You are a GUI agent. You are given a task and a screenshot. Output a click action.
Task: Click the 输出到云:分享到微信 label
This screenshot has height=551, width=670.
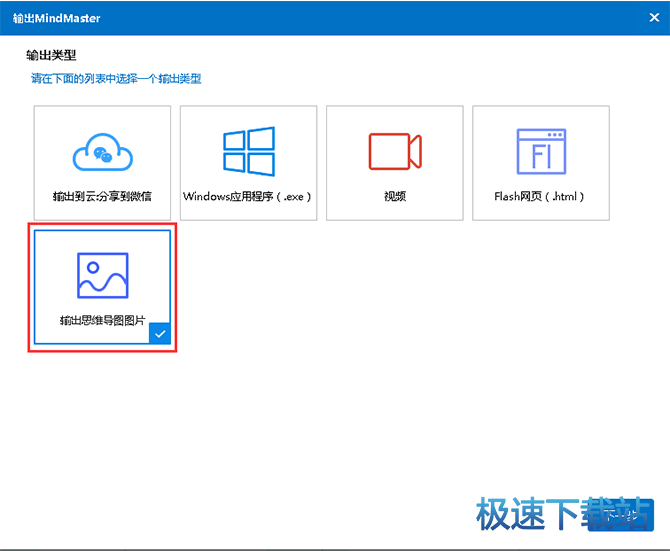[102, 196]
